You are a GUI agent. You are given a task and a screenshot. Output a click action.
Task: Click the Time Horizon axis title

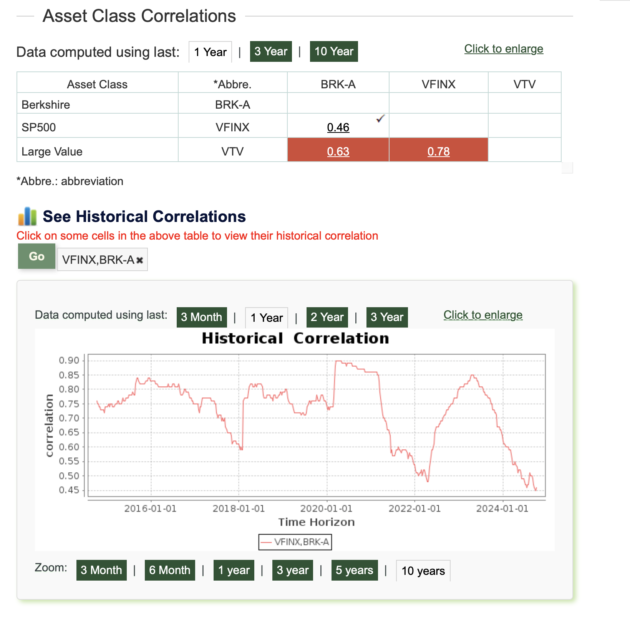point(317,522)
